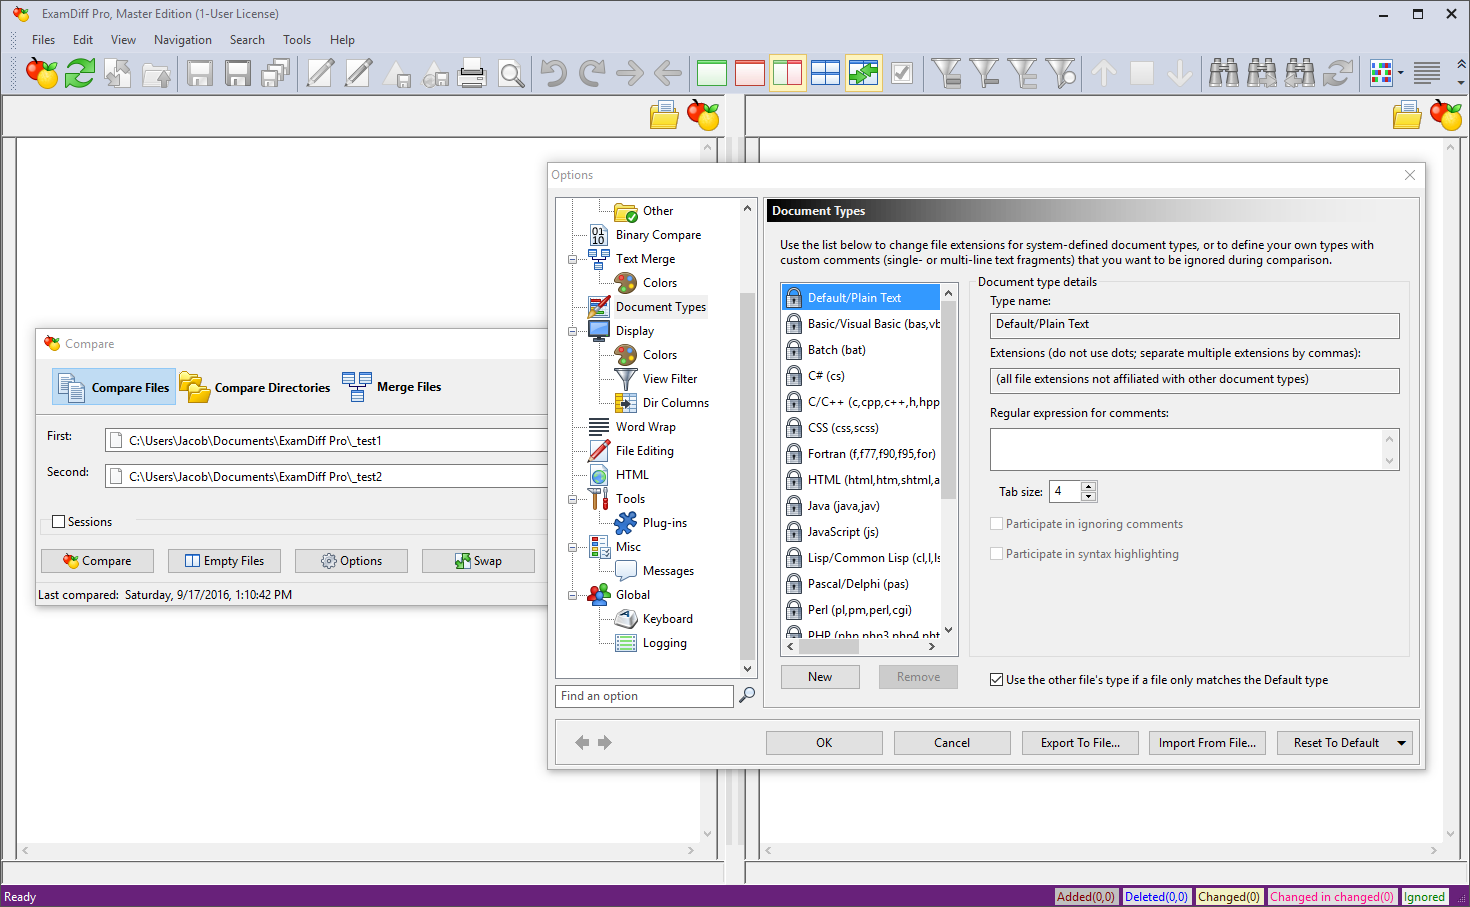Click the Redo arrow in toolbar
The width and height of the screenshot is (1470, 907).
point(592,73)
